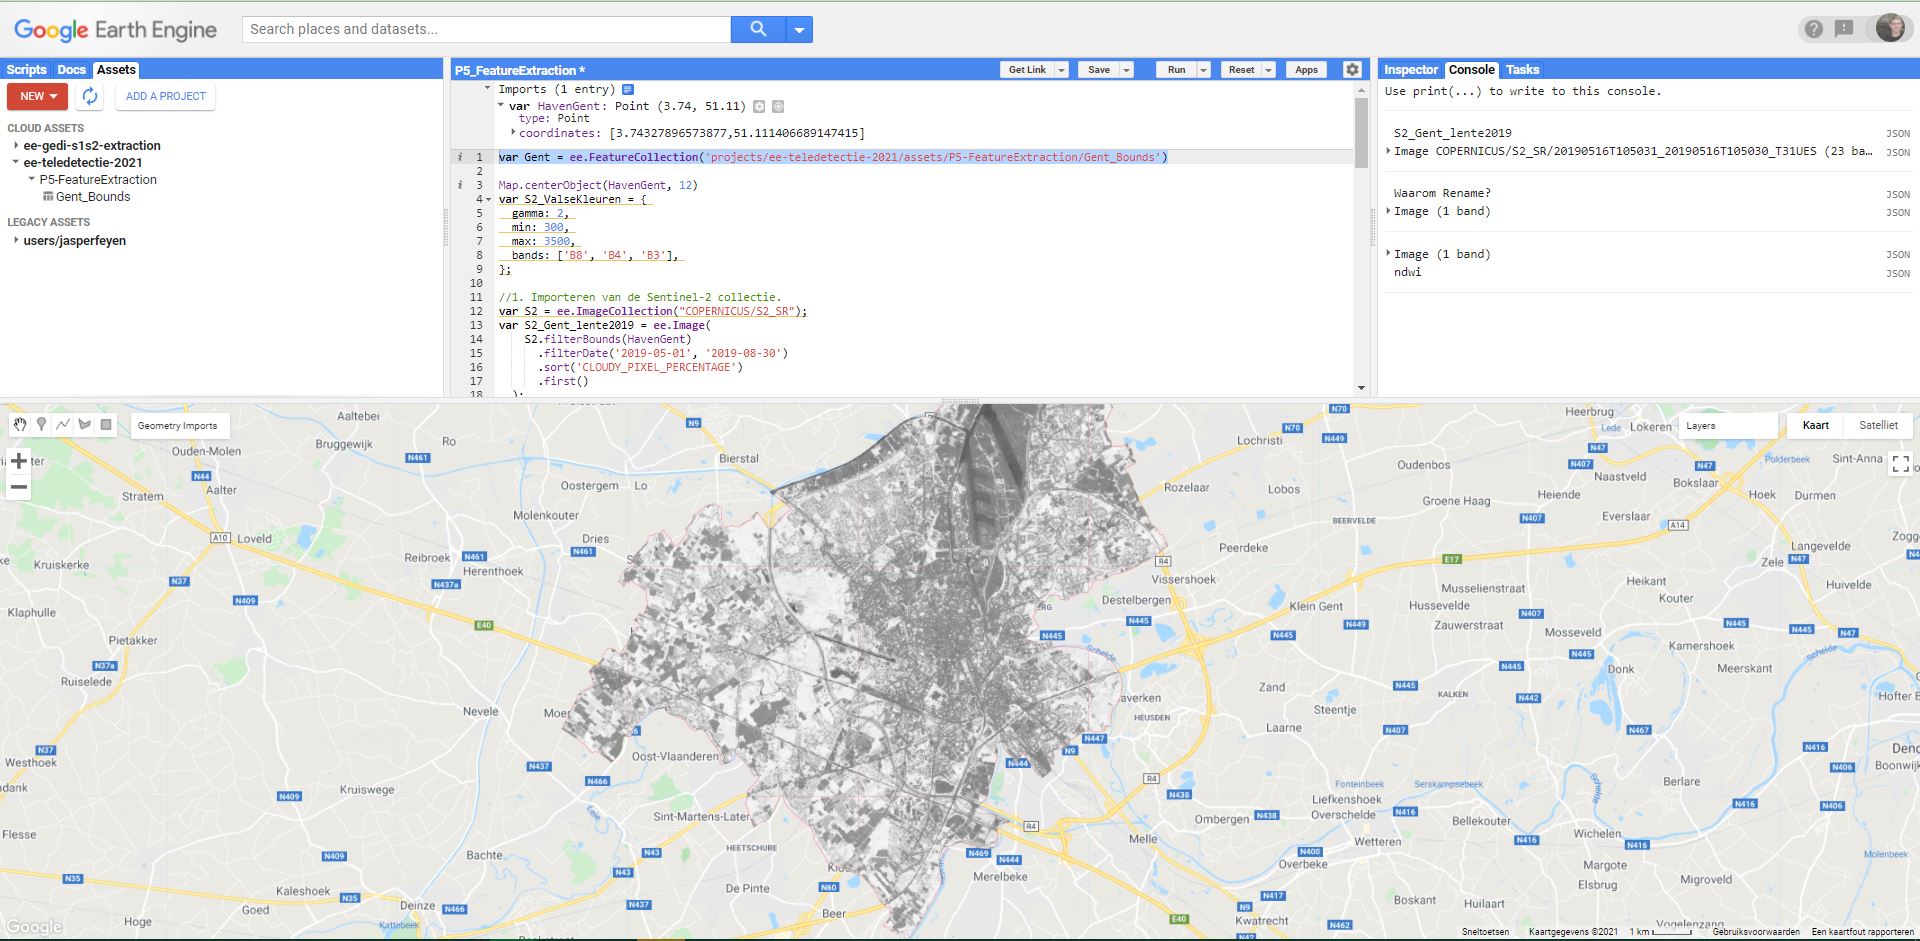1920x941 pixels.
Task: Choose the add marker drawing tool
Action: (41, 425)
